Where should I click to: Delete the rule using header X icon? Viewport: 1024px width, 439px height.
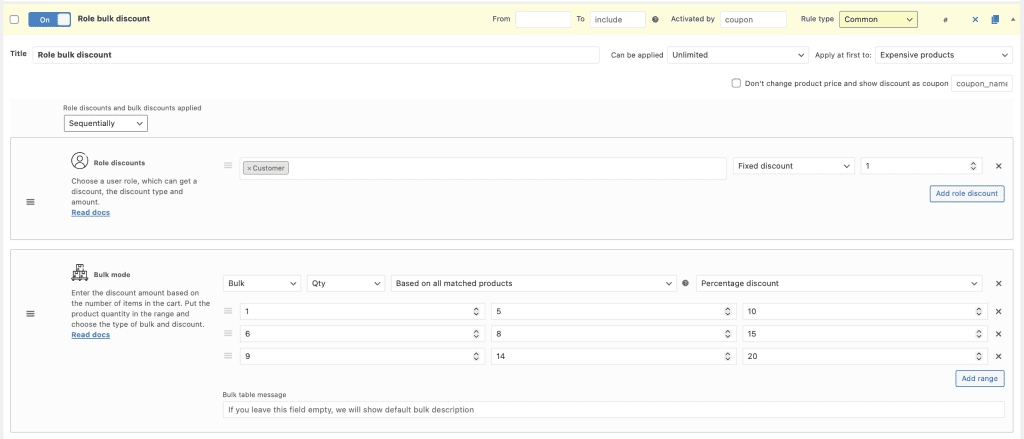pyautogui.click(x=975, y=19)
